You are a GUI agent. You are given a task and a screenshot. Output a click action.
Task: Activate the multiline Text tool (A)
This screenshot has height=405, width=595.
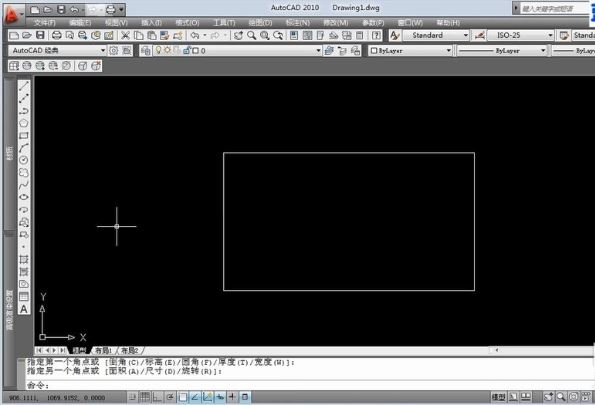click(x=24, y=309)
